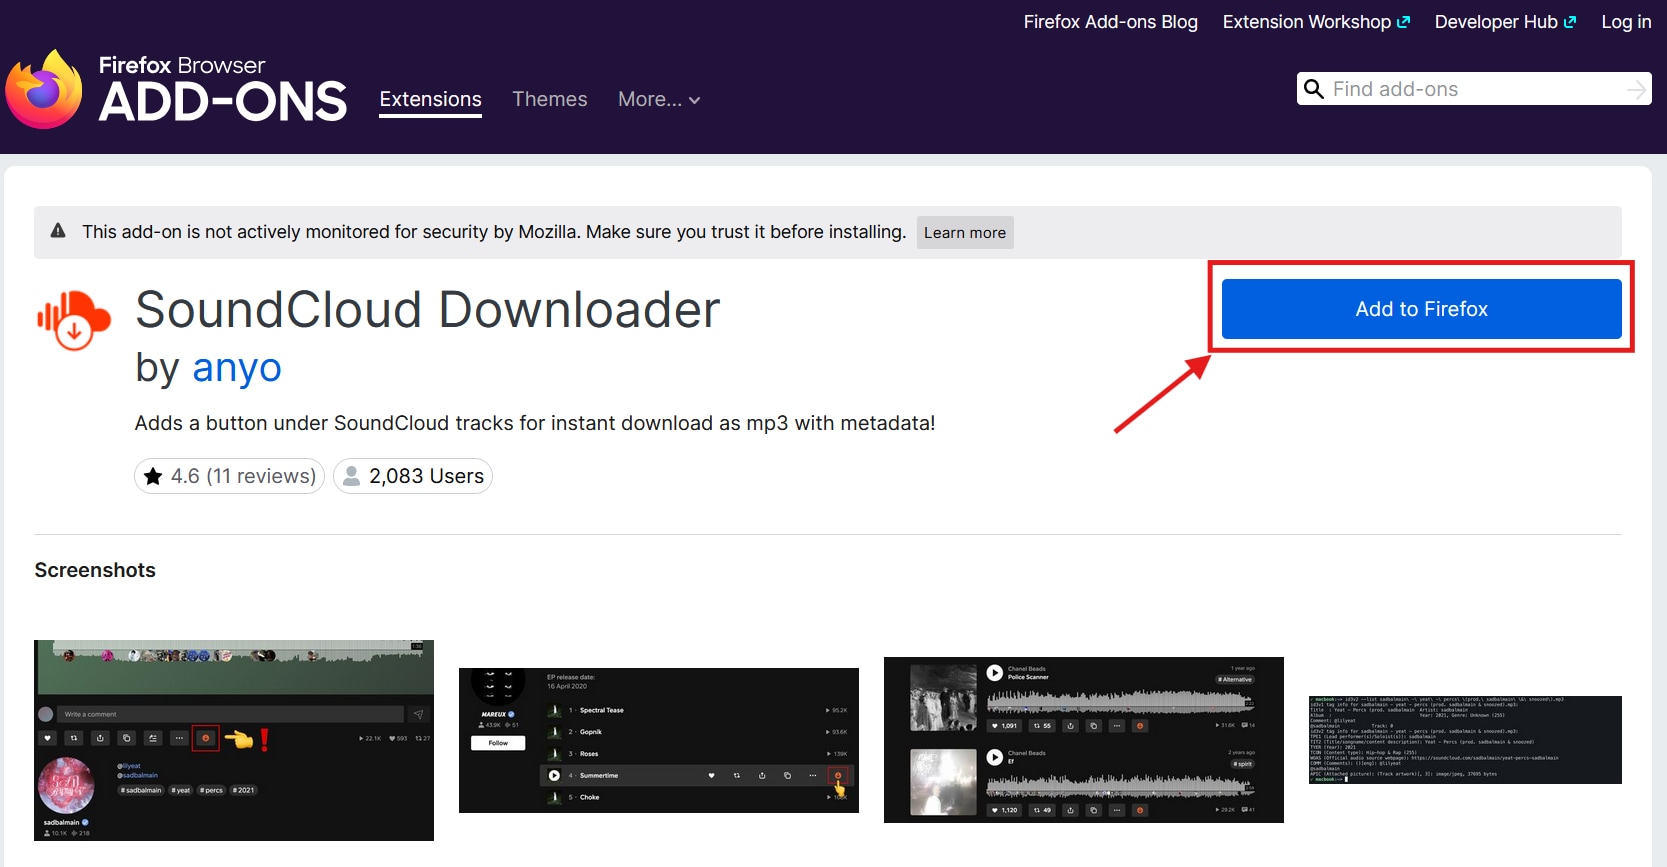
Task: Click the search magnifier icon
Action: click(1314, 89)
